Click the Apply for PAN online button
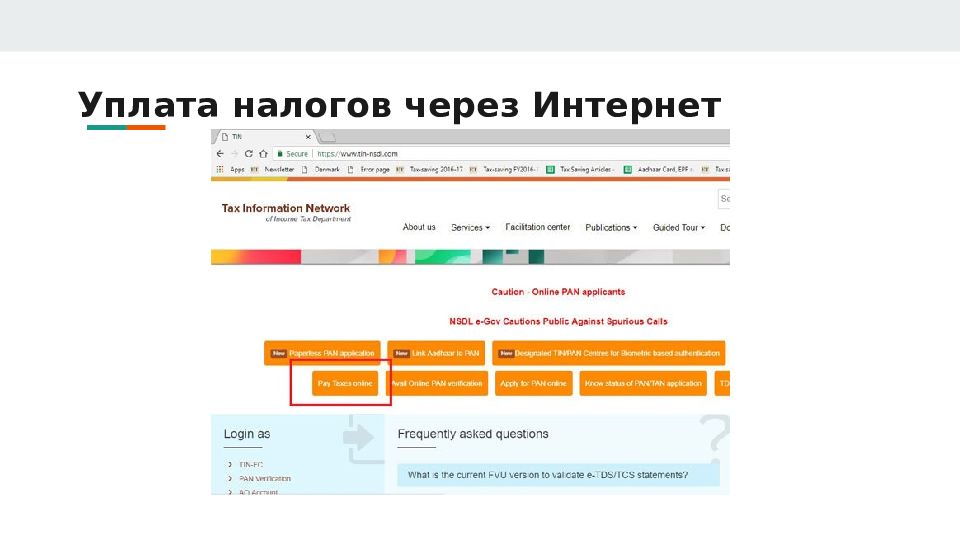Image resolution: width=960 pixels, height=540 pixels. pyautogui.click(x=533, y=383)
